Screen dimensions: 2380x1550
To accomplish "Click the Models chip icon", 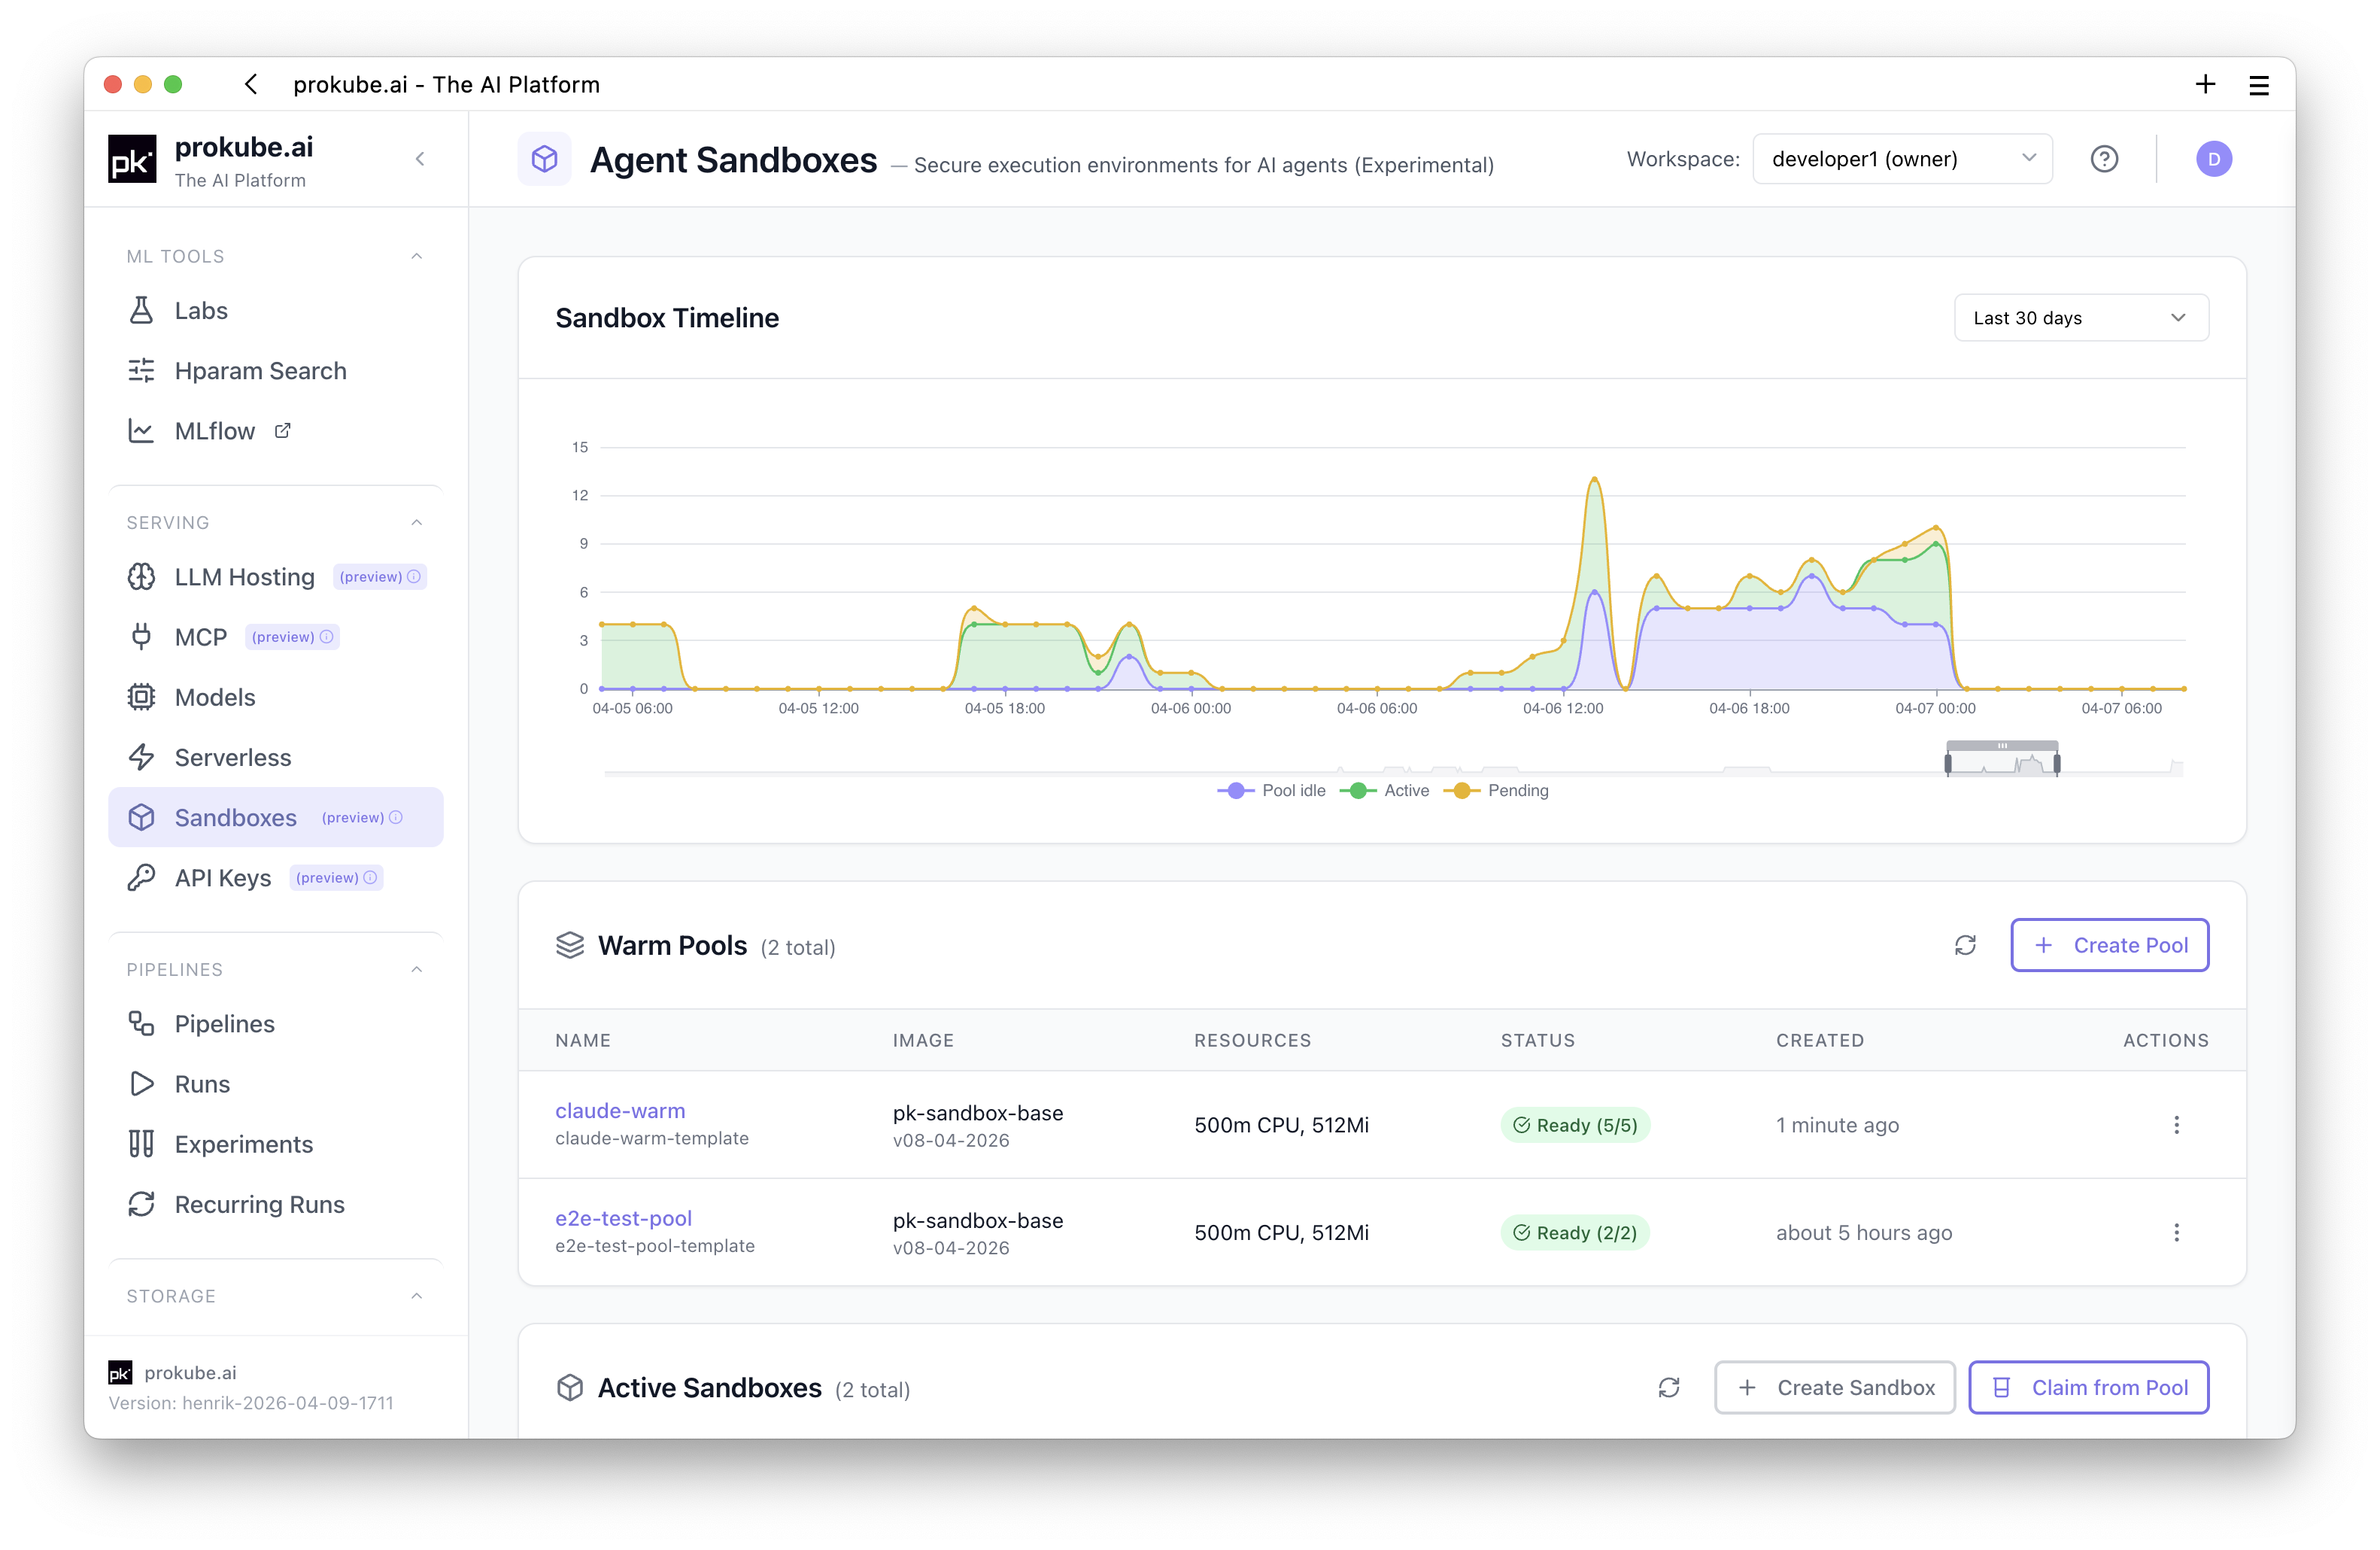I will tap(141, 697).
